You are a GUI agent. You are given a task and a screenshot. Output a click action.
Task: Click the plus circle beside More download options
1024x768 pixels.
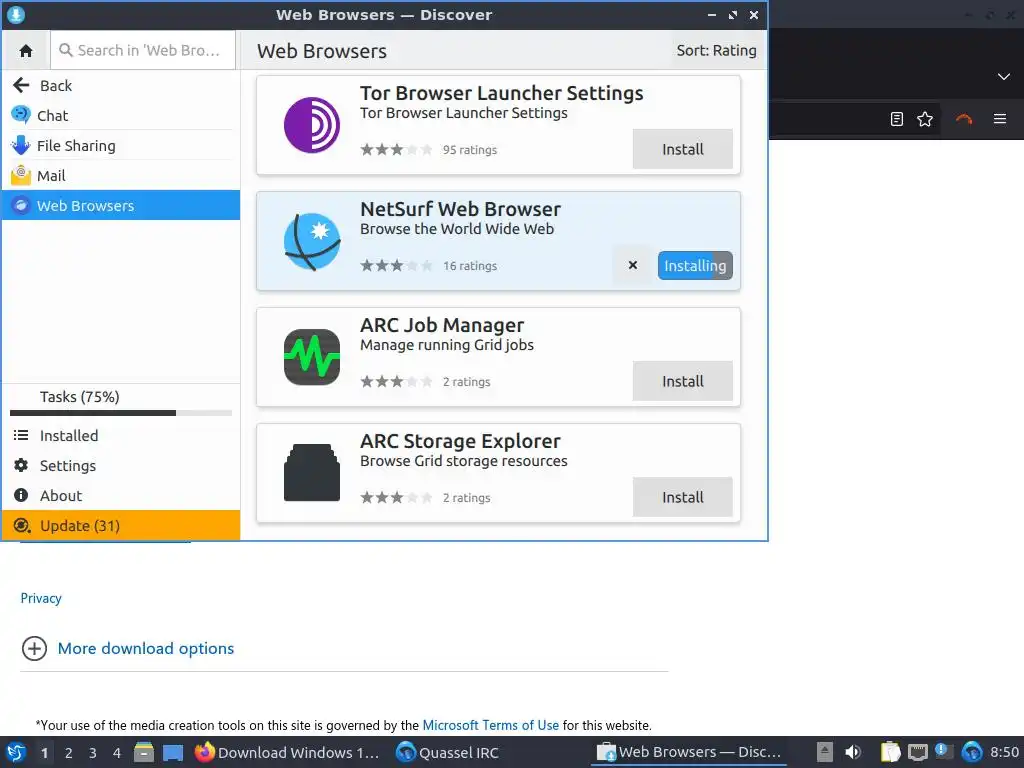34,648
